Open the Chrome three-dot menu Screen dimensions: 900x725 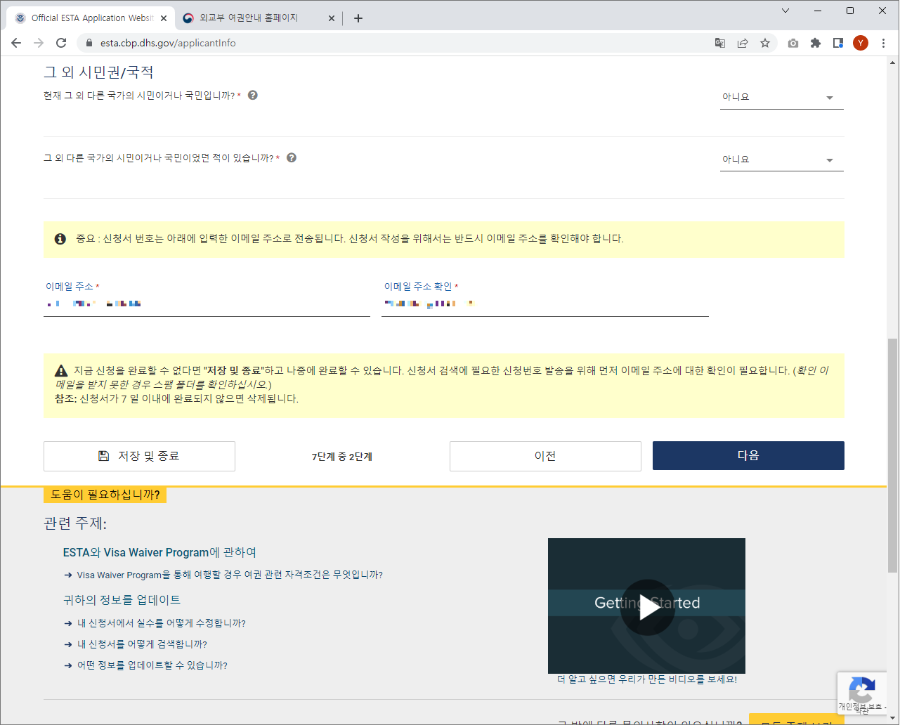883,43
